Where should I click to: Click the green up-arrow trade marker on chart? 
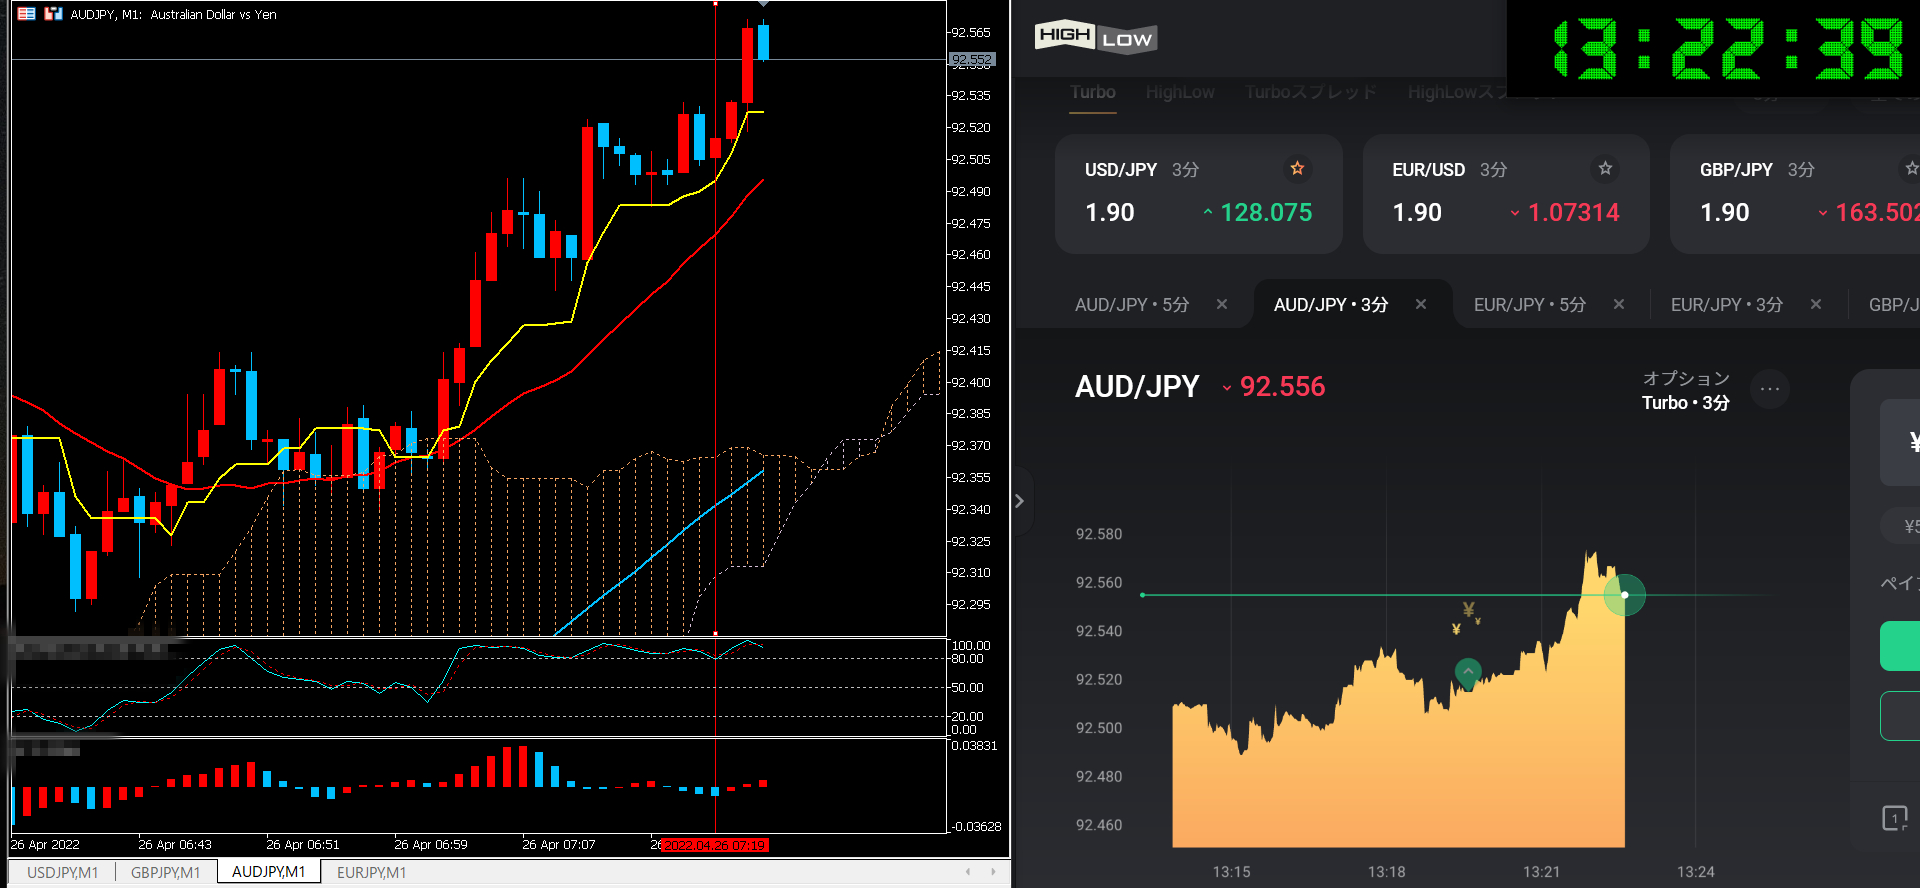tap(1467, 671)
